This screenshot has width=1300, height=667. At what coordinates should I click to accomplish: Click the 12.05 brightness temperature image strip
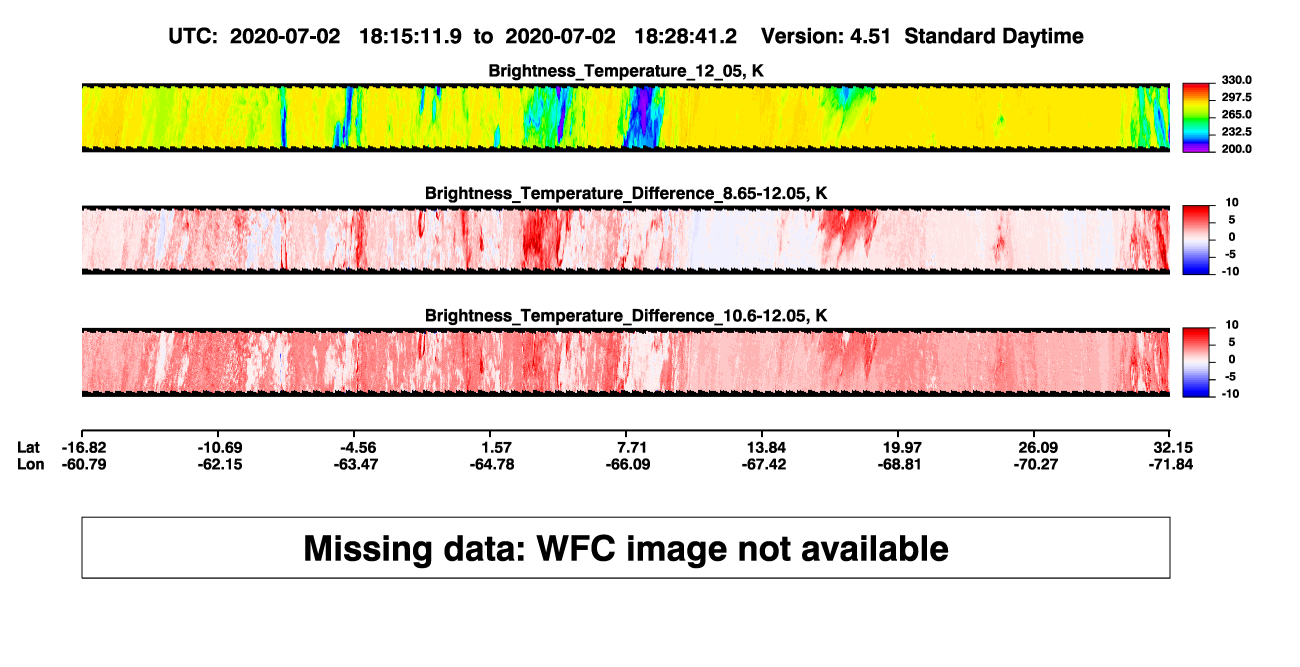tap(626, 117)
